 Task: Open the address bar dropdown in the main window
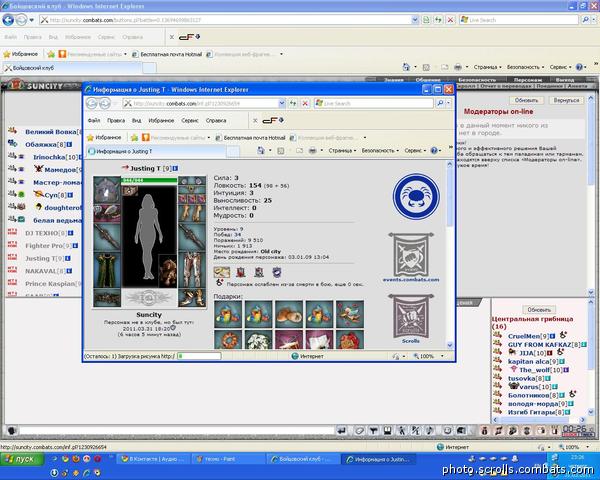coord(415,20)
